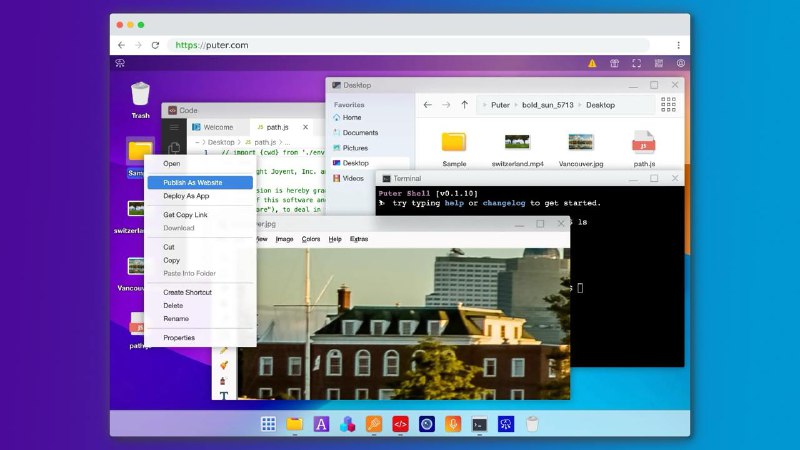Switch to the Welcome tab in Code
This screenshot has width=800, height=450.
218,128
